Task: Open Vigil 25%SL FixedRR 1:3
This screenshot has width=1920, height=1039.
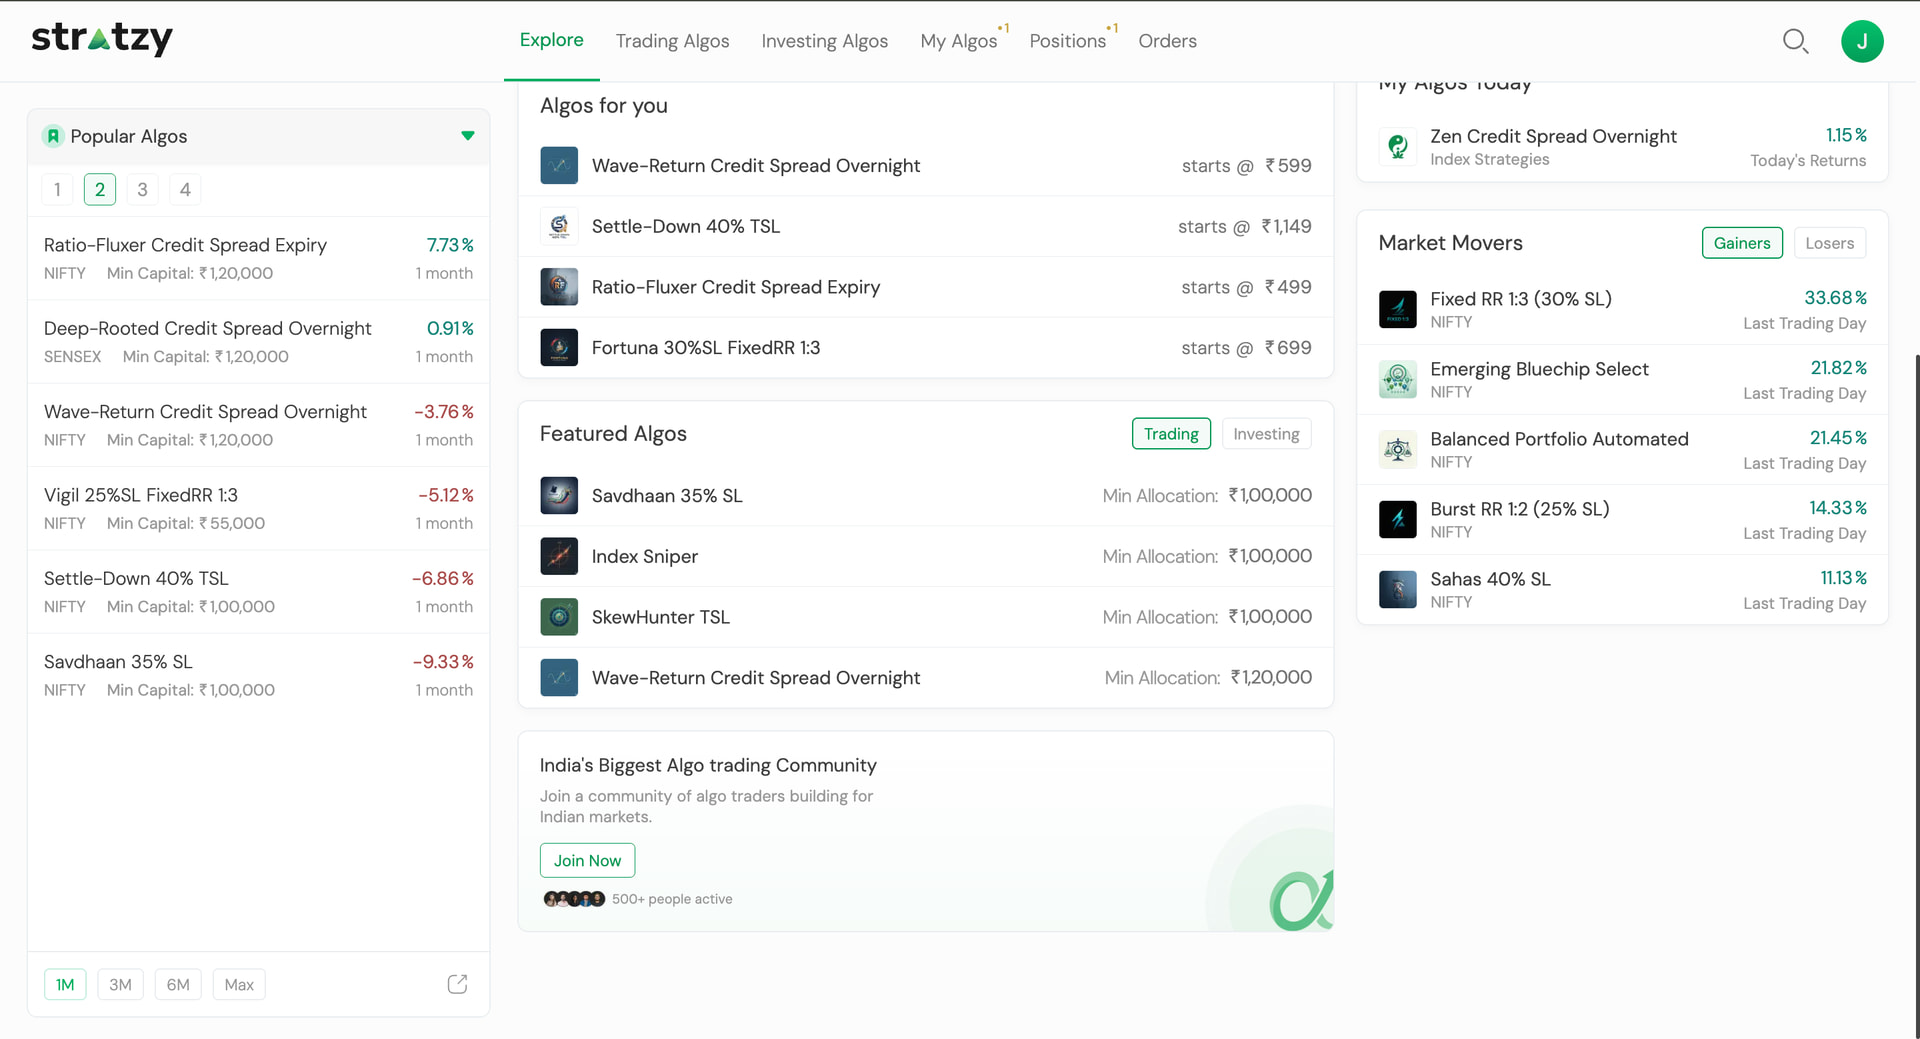Action: [258, 508]
